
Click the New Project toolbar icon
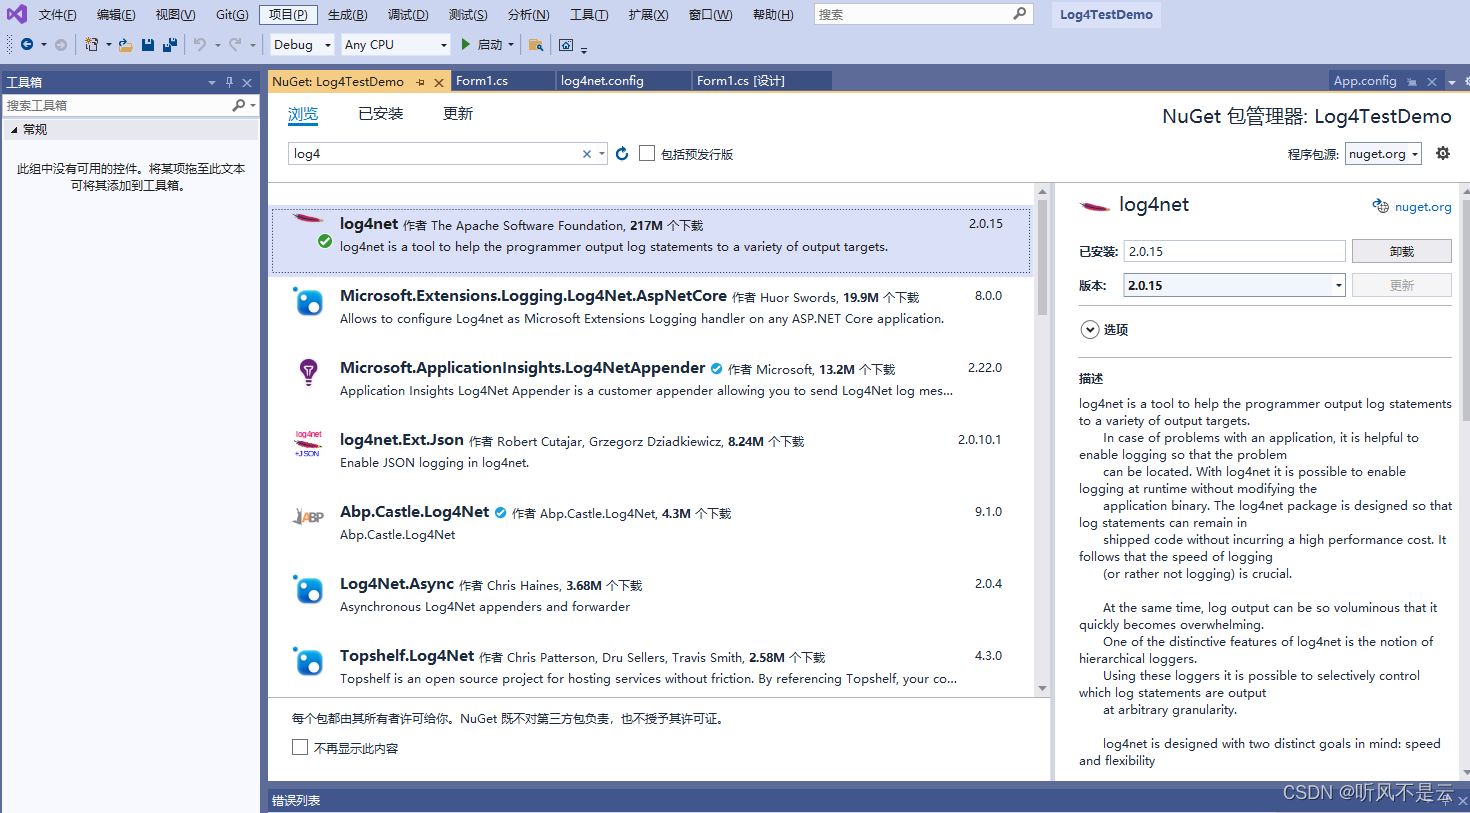point(91,44)
